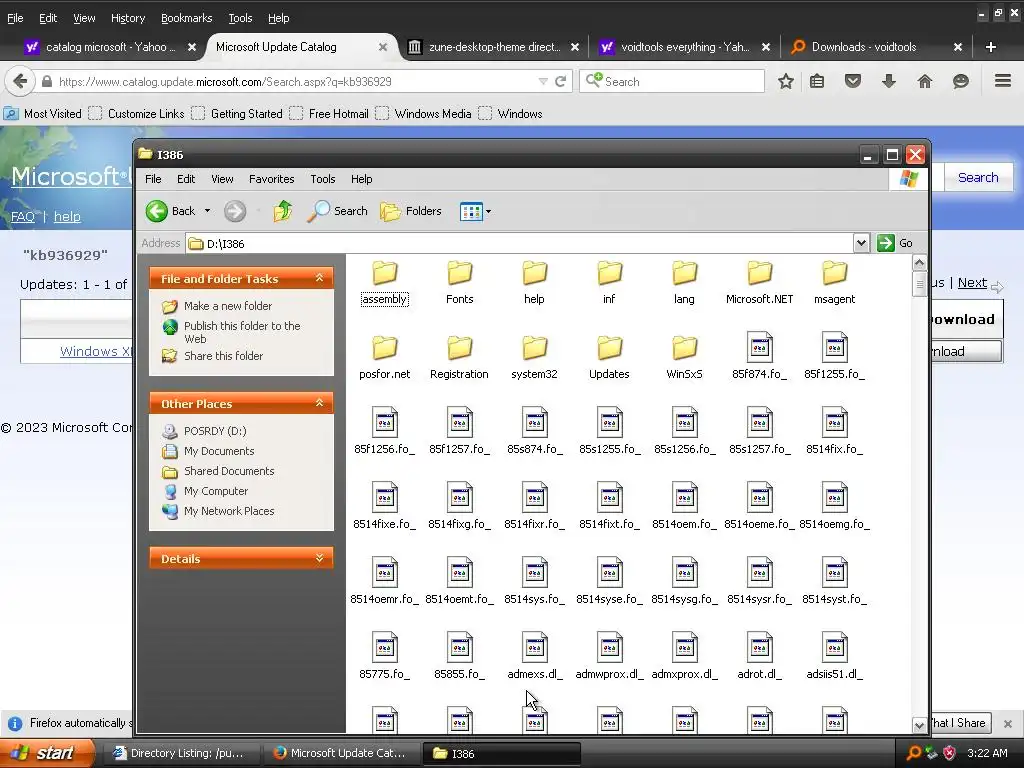Select the admexs.dl_ file icon
1024x768 pixels.
tap(534, 647)
